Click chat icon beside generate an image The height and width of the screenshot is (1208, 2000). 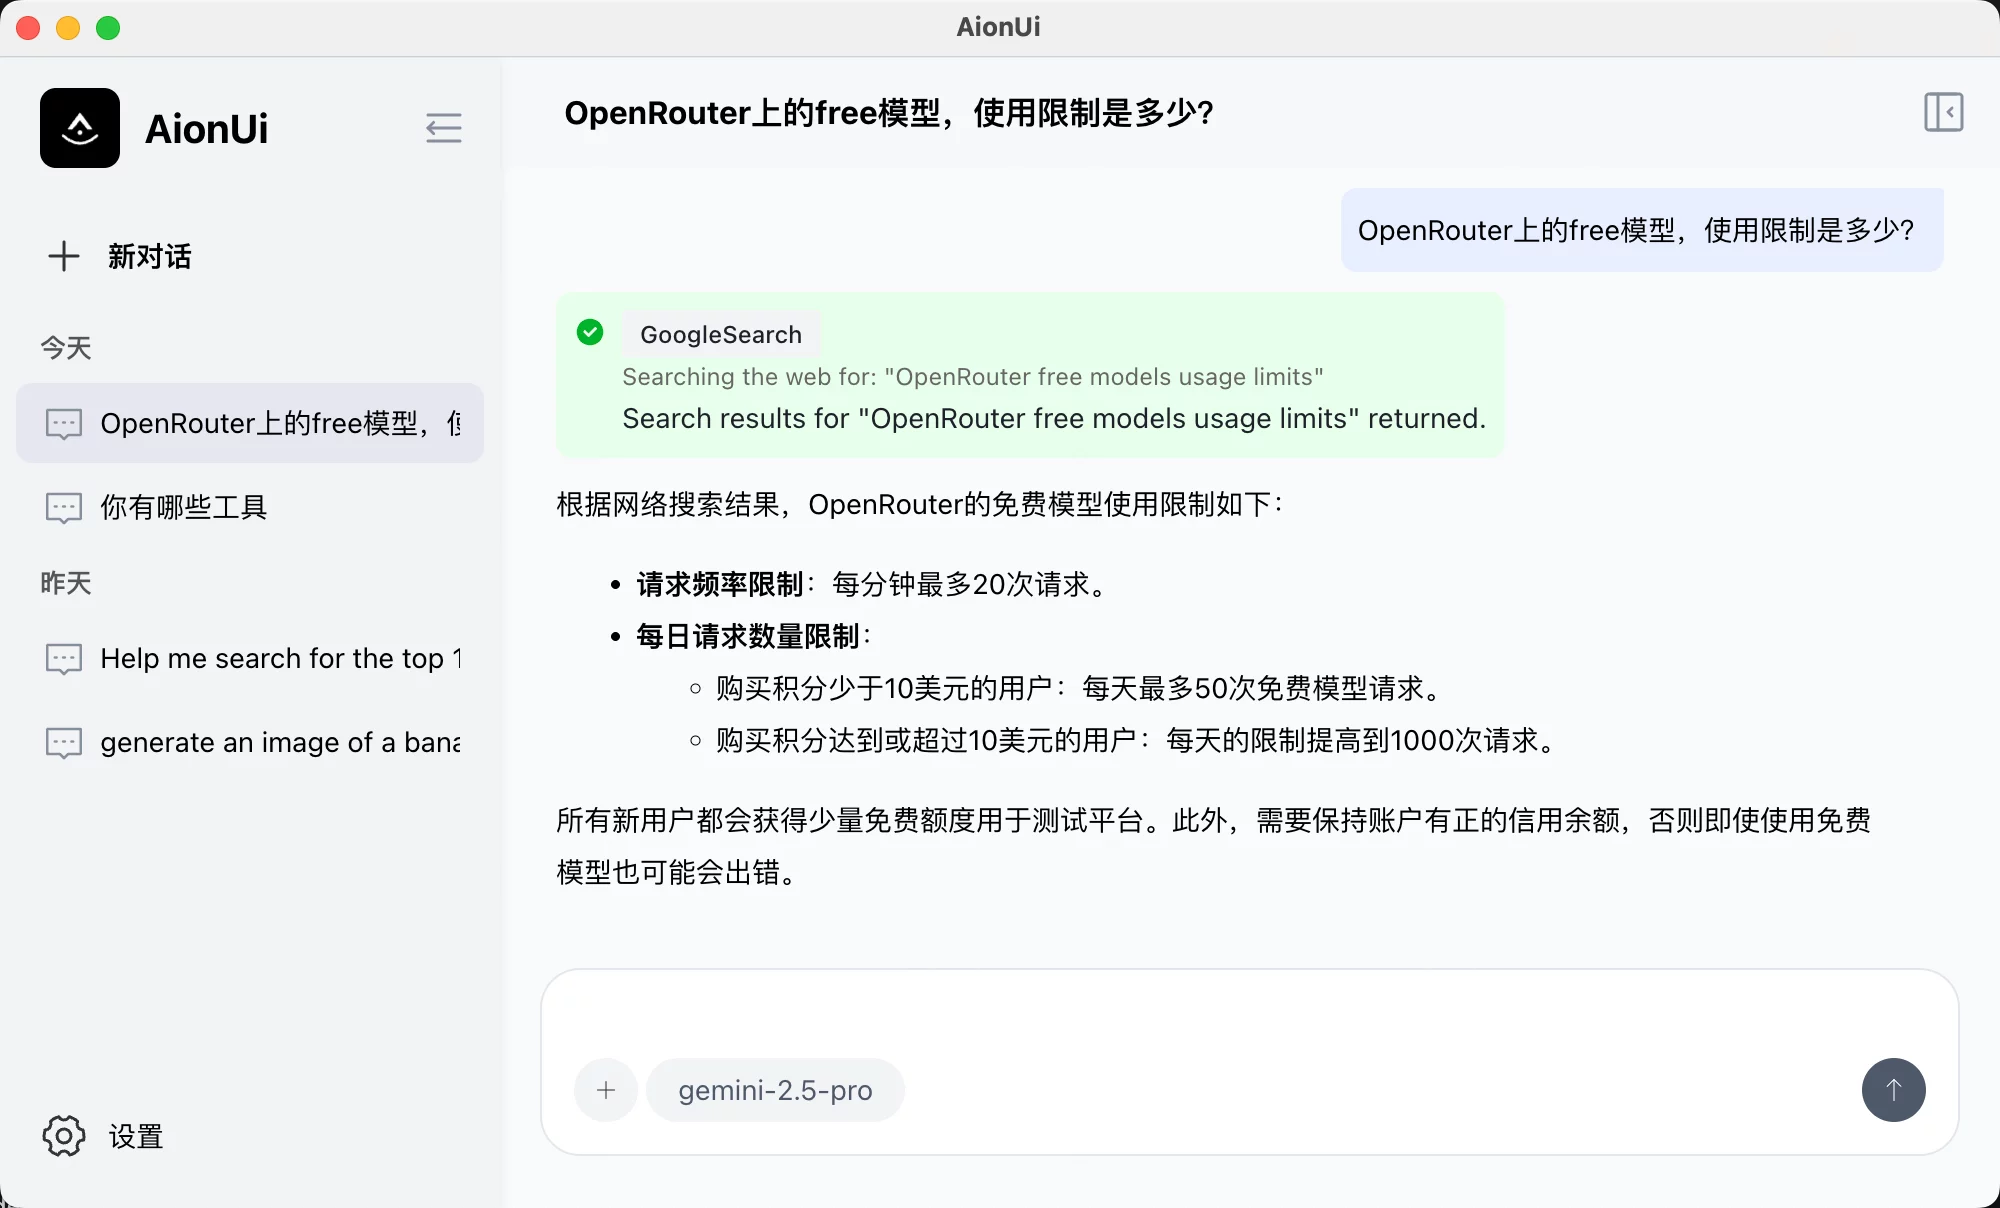point(64,743)
